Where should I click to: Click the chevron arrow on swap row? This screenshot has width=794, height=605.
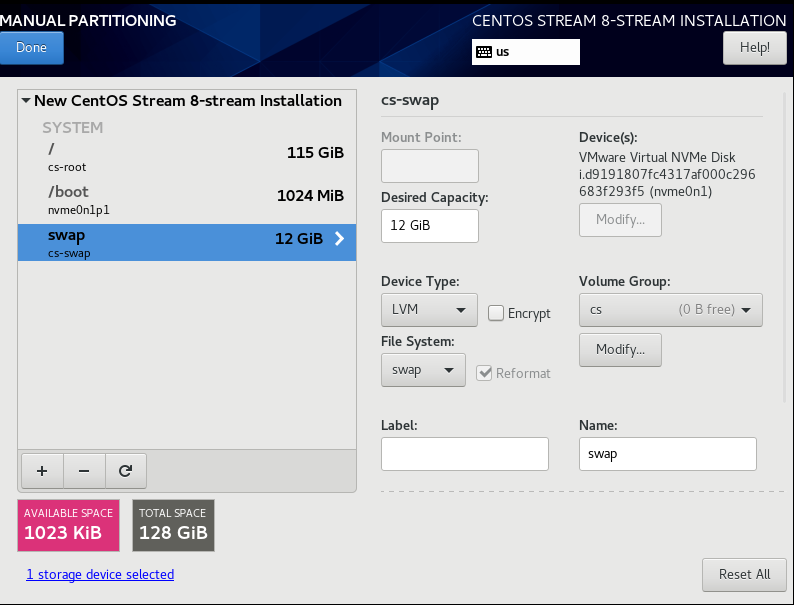point(339,238)
